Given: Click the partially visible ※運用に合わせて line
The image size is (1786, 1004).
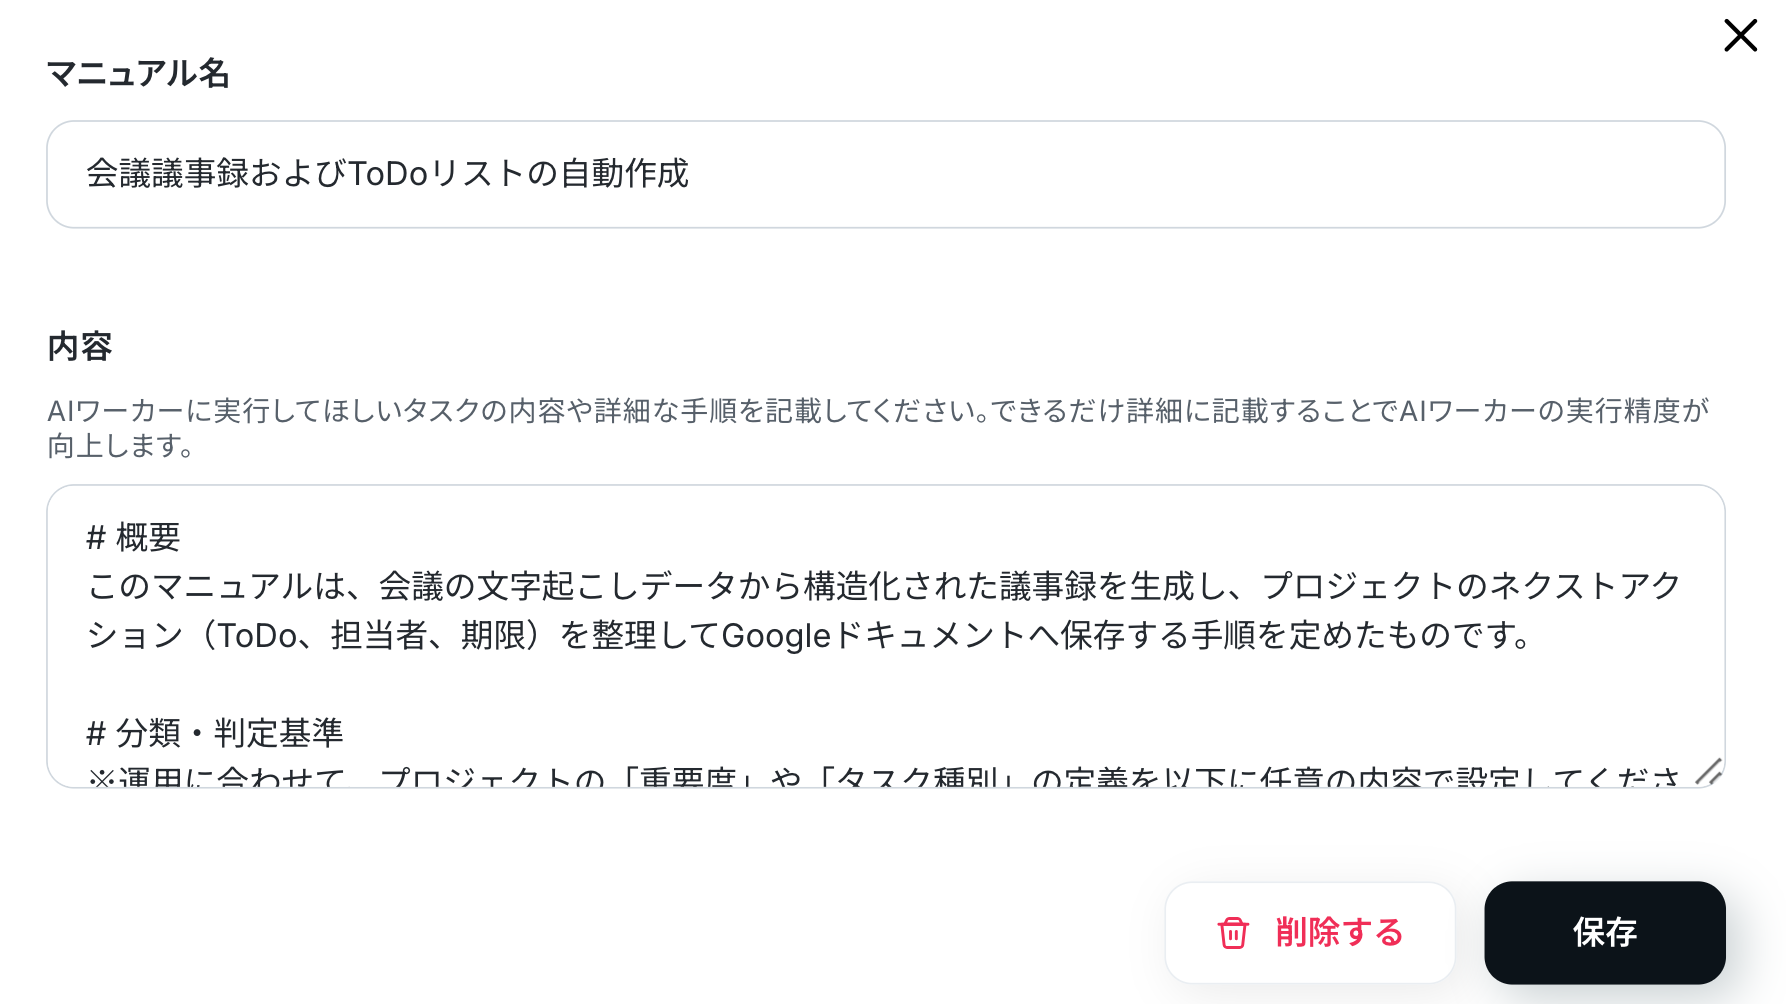Looking at the screenshot, I should tap(884, 777).
